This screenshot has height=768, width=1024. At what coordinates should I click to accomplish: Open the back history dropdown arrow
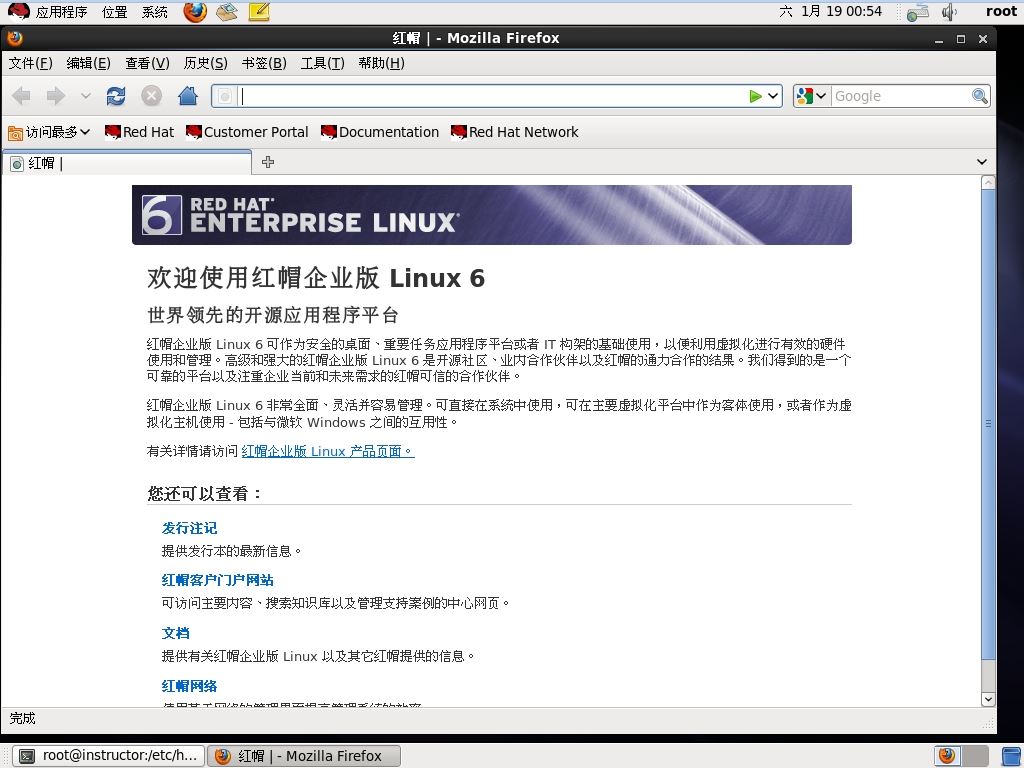tap(86, 96)
